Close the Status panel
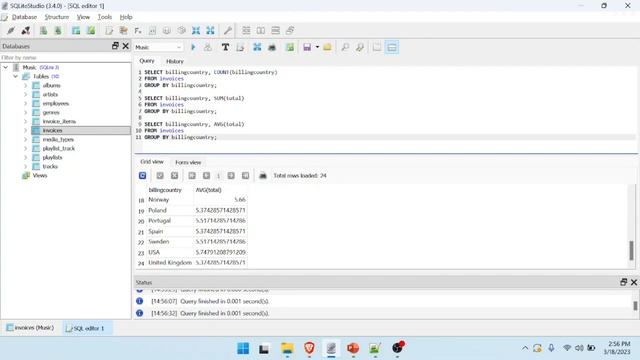Viewport: 640px width, 360px height. coord(633,282)
